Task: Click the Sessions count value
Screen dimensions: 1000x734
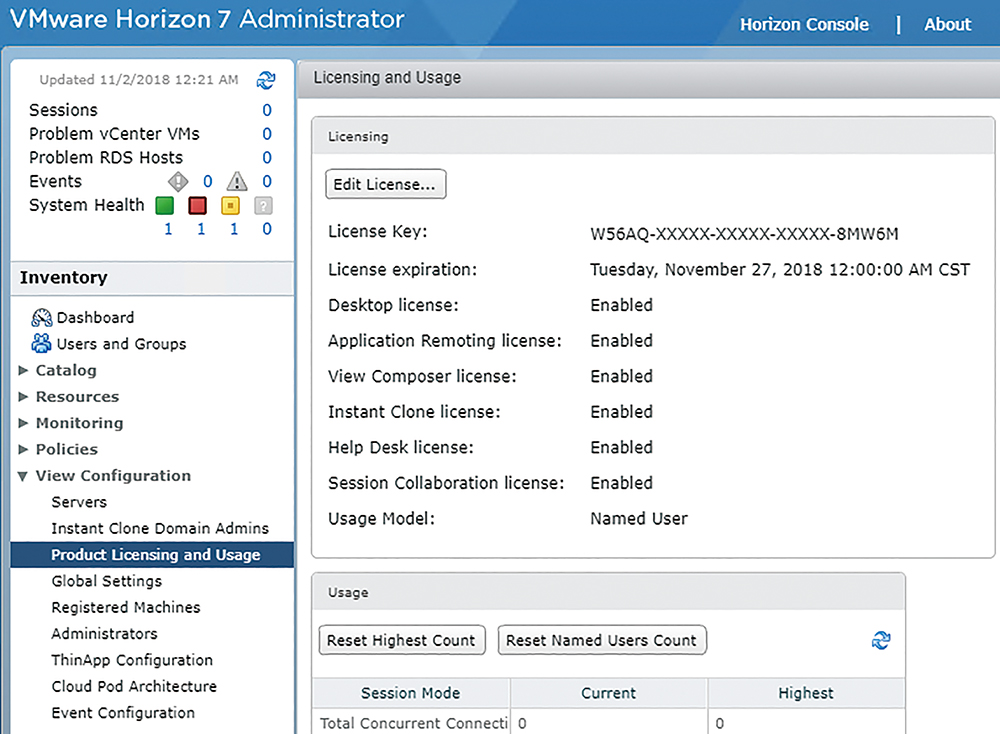Action: [x=267, y=110]
